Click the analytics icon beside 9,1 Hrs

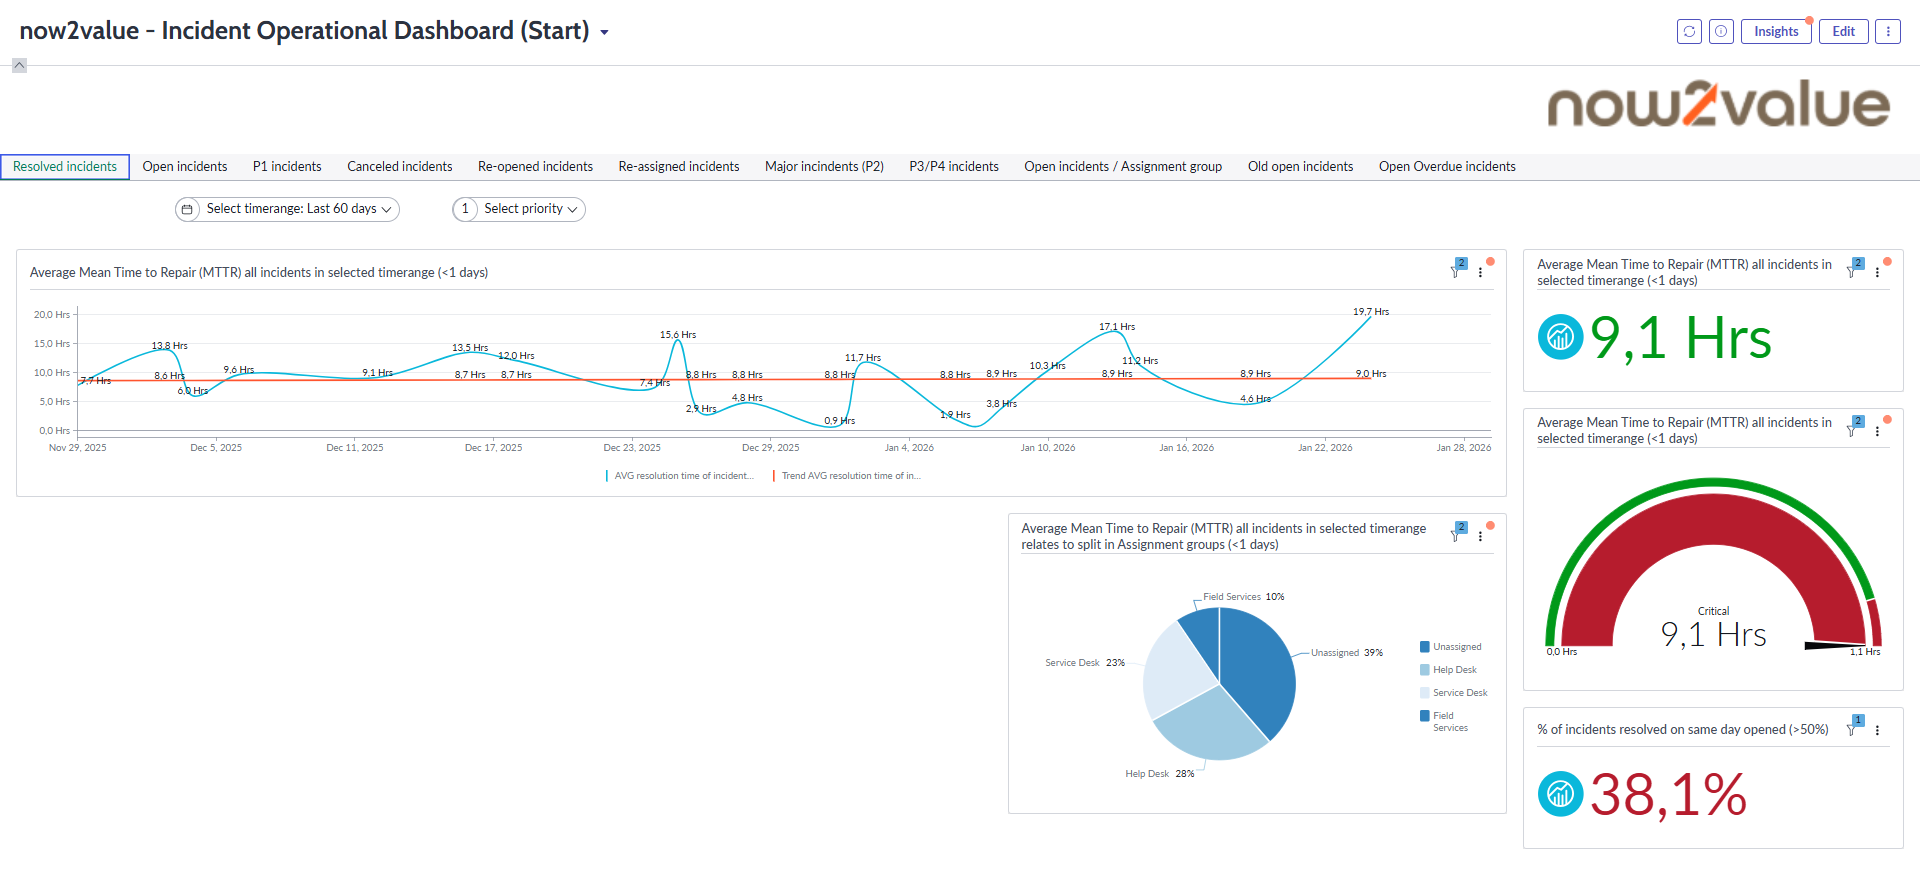(x=1560, y=337)
